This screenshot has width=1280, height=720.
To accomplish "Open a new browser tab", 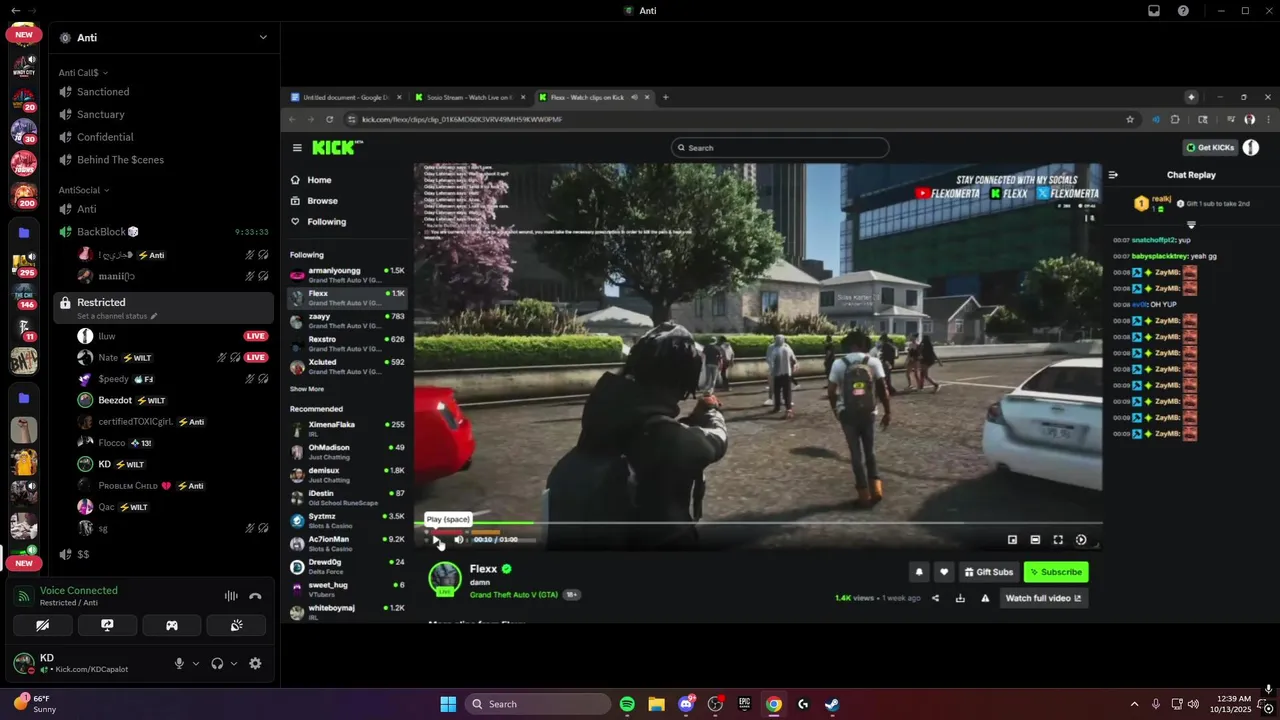I will pyautogui.click(x=665, y=97).
